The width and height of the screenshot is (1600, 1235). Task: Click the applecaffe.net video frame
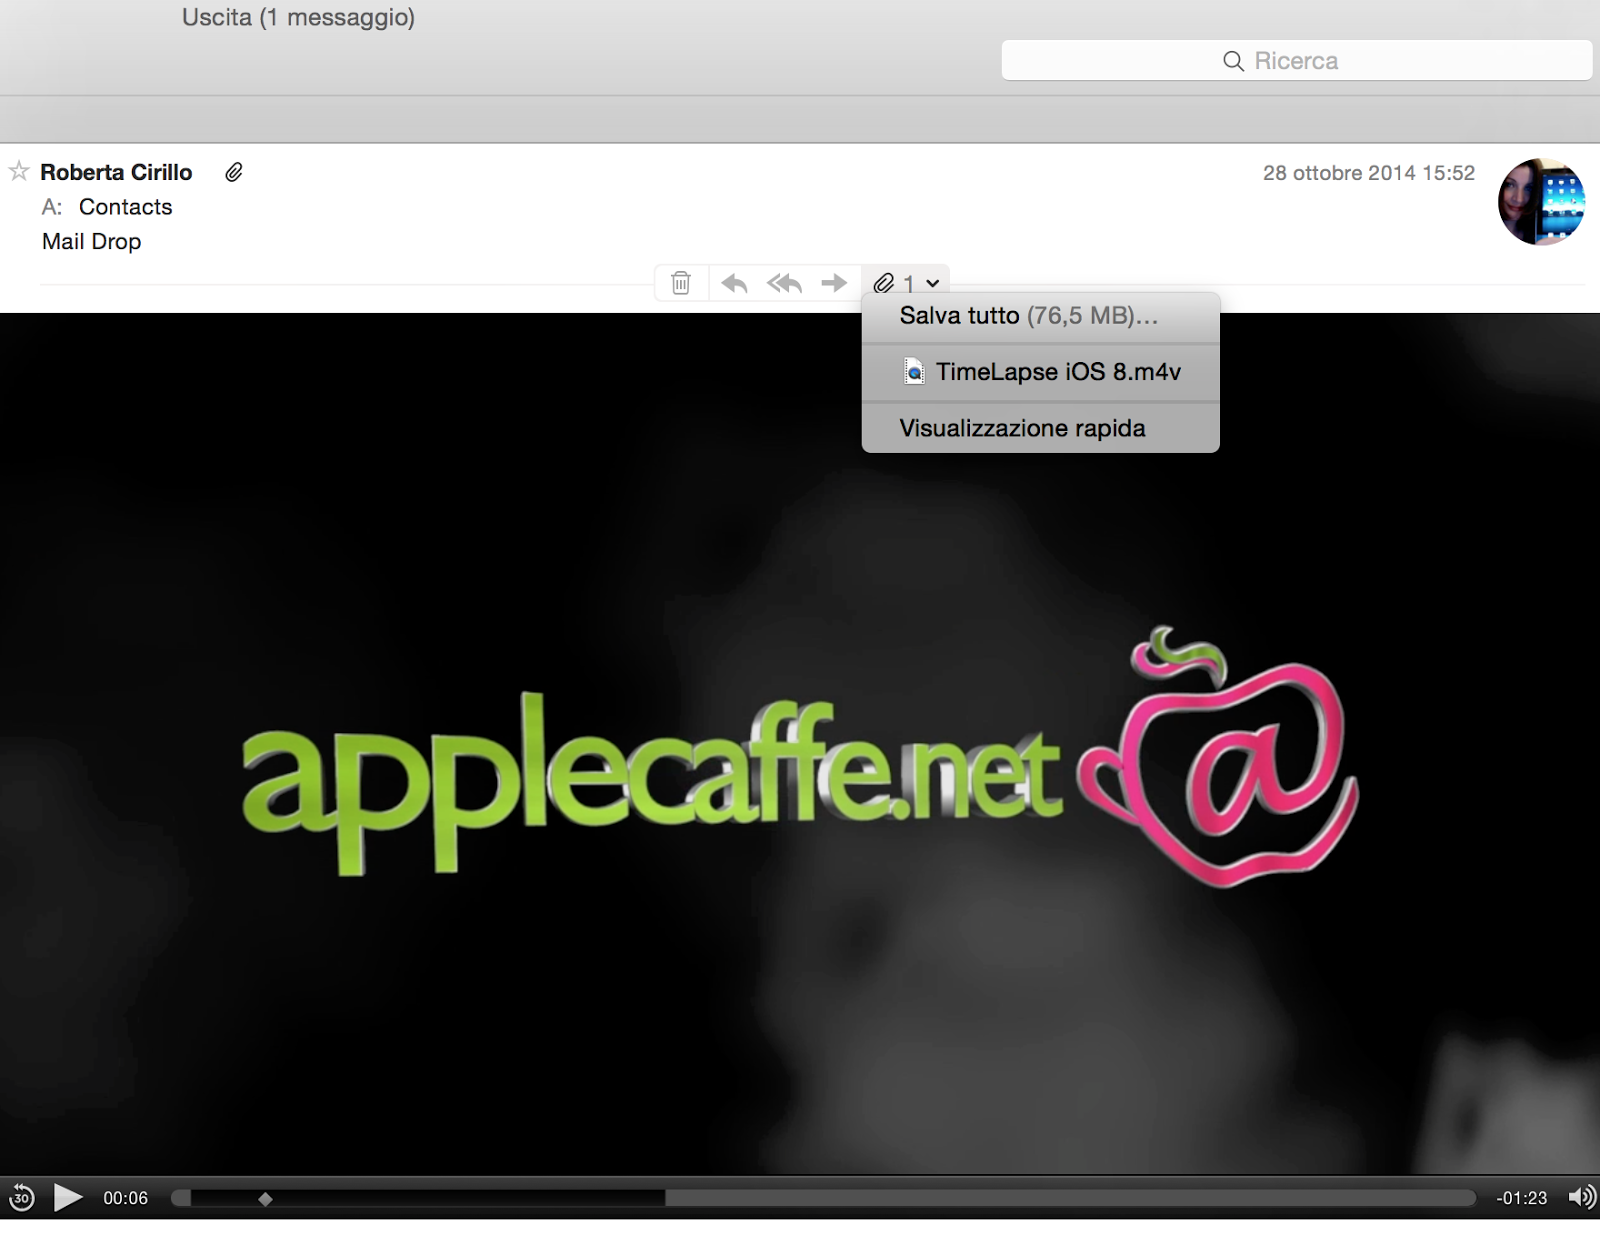click(x=800, y=744)
